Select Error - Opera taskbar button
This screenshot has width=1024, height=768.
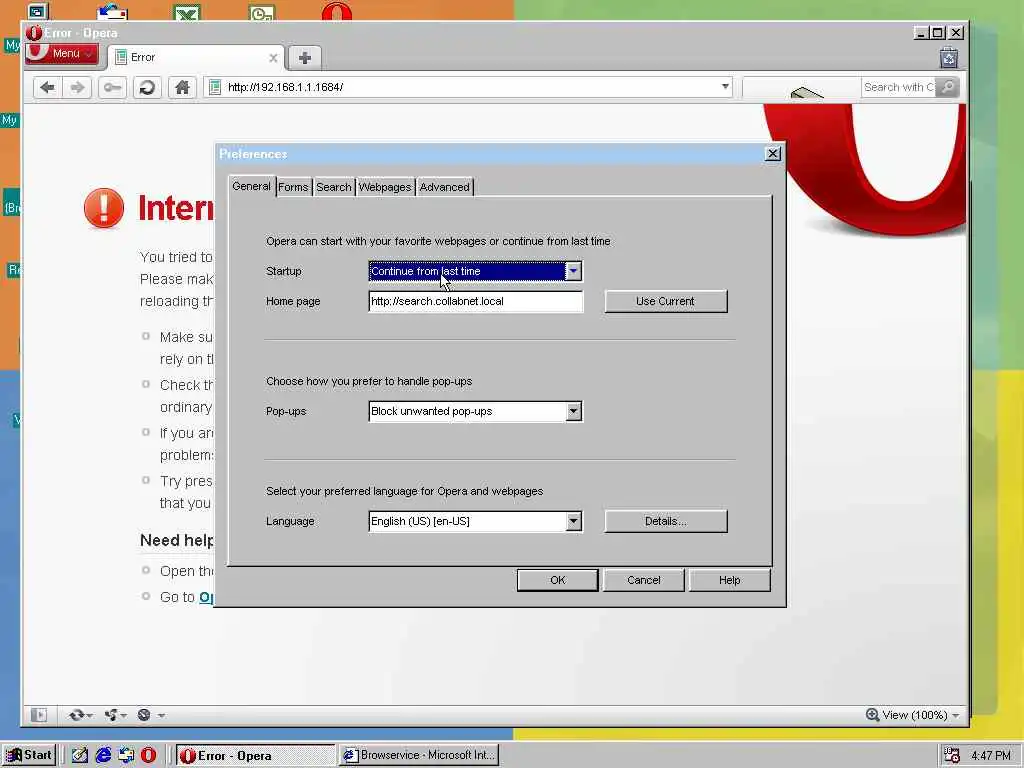(255, 755)
